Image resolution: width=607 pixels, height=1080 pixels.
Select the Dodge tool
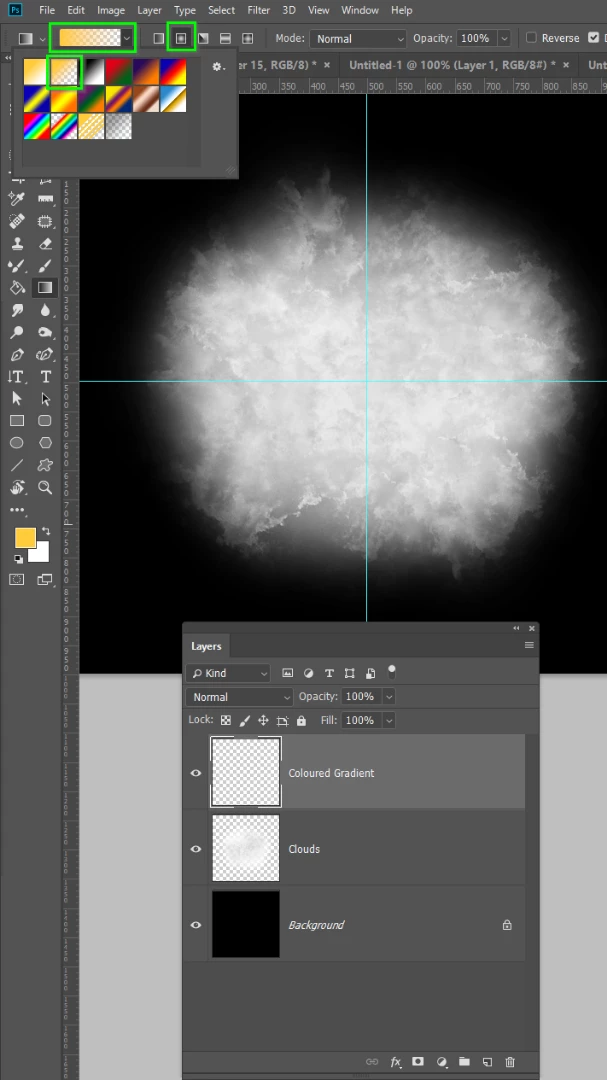(x=17, y=333)
